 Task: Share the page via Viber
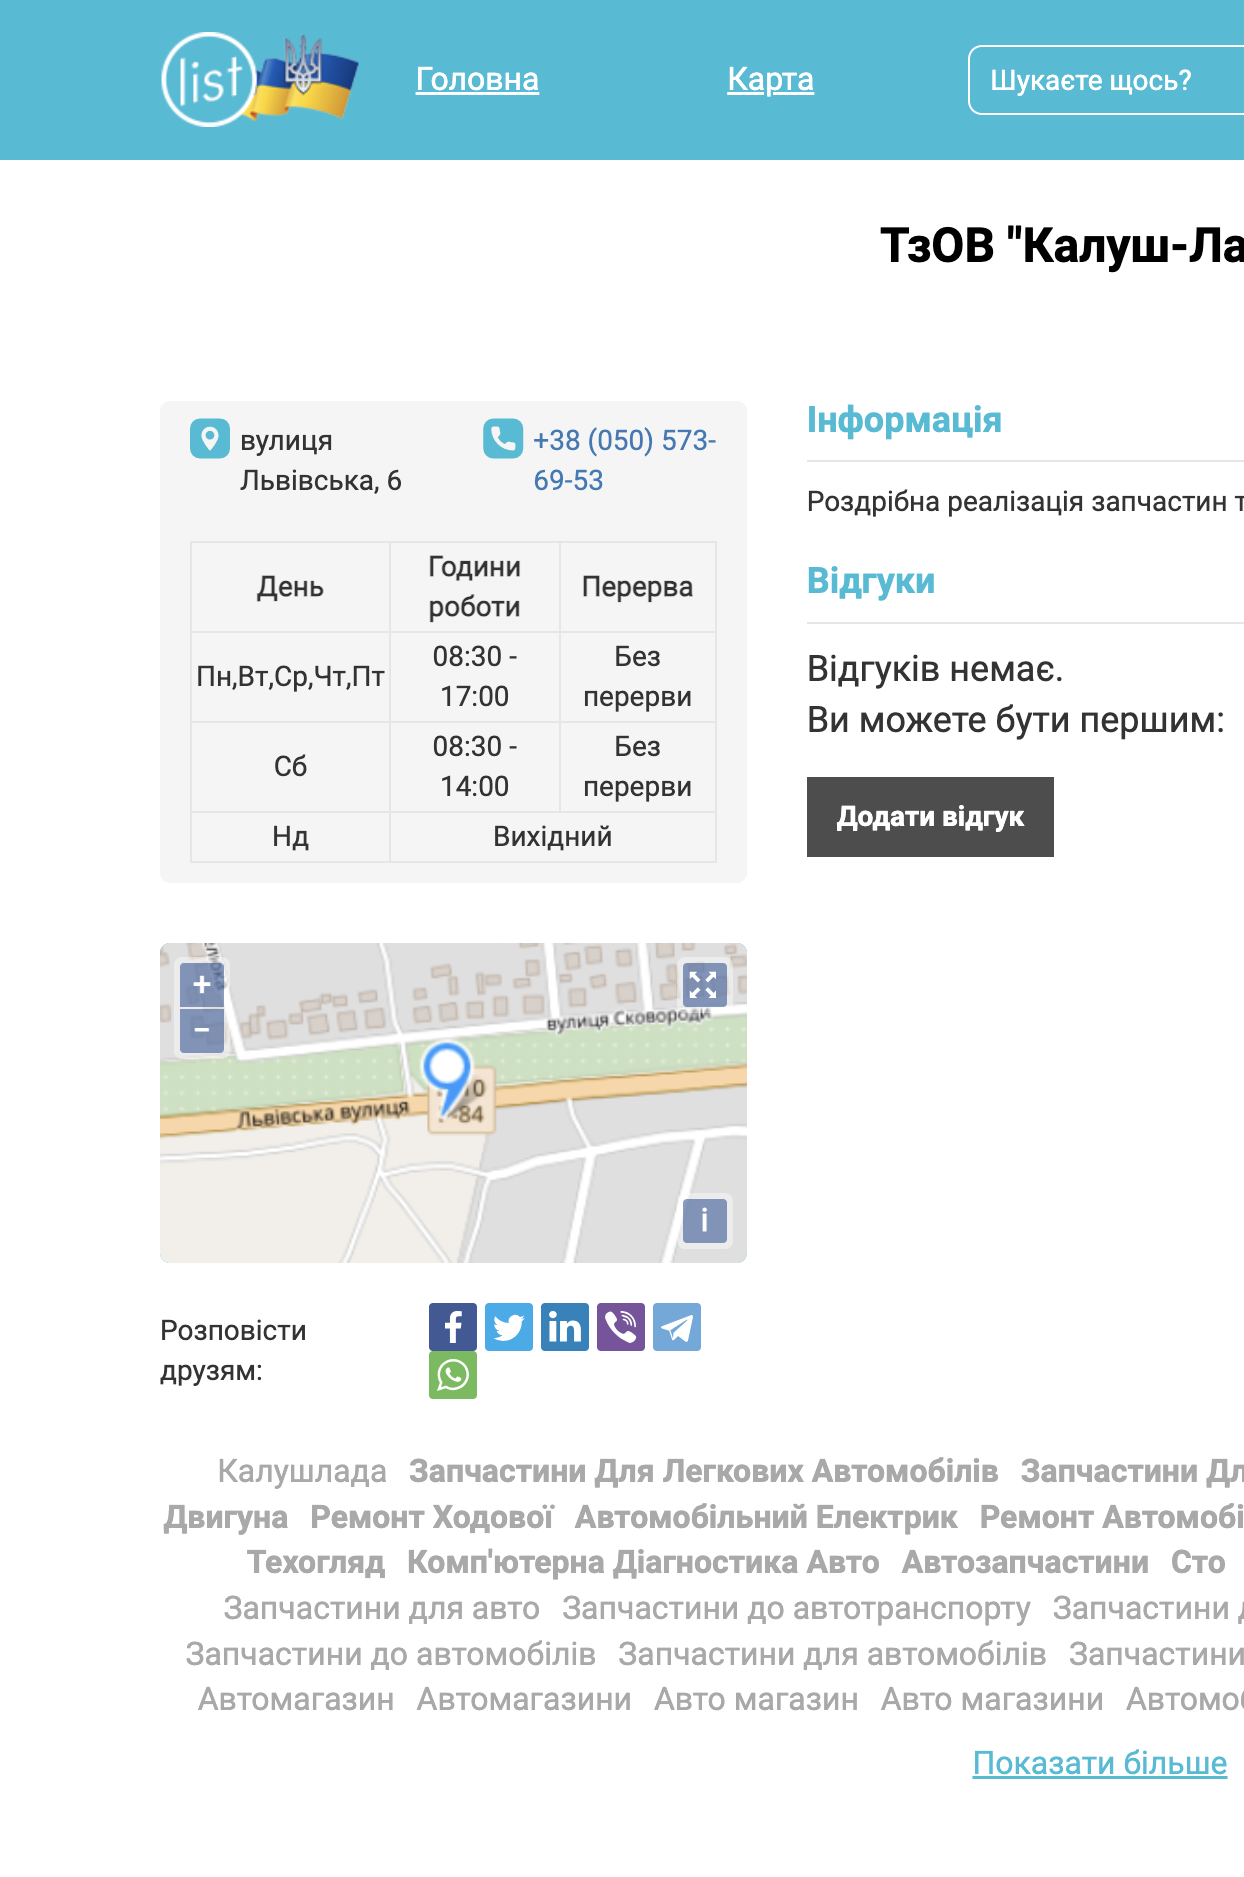click(621, 1327)
